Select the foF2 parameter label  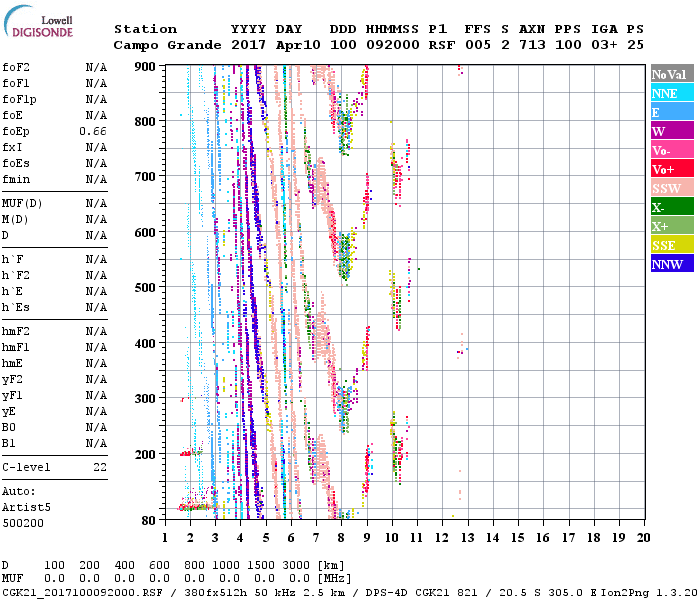click(16, 67)
